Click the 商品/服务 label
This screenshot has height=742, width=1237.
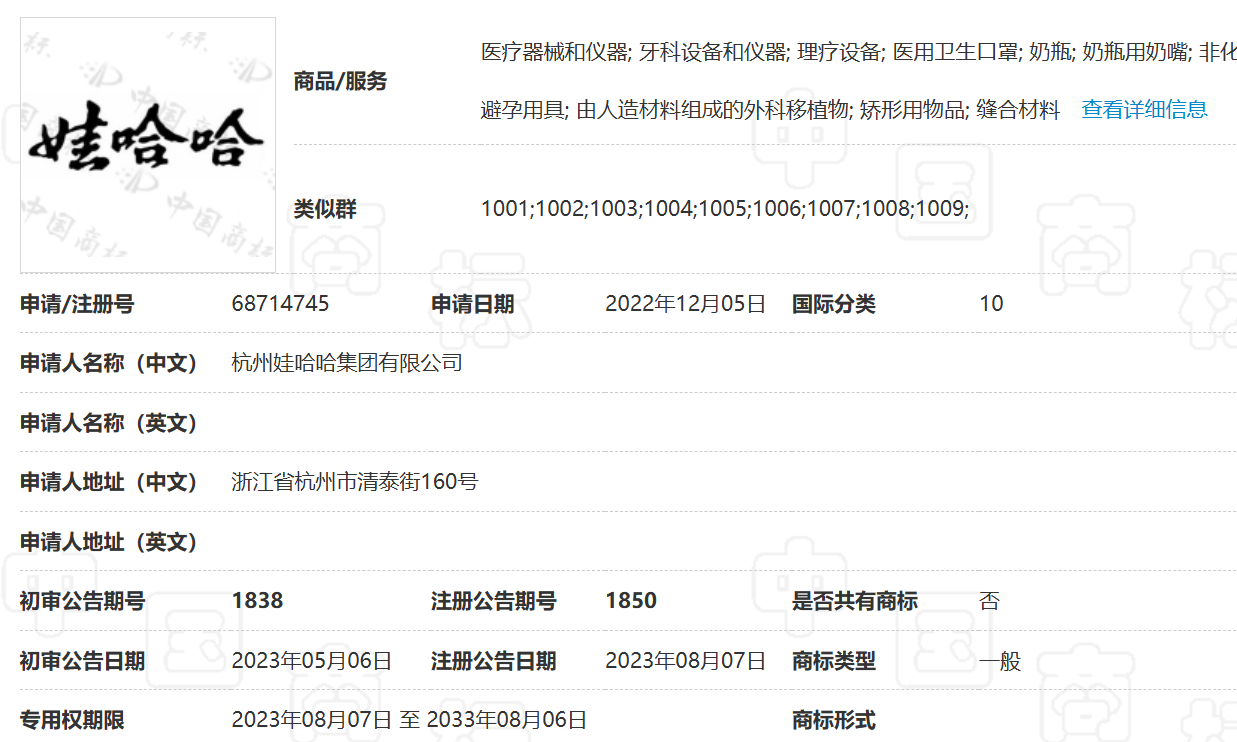point(340,82)
